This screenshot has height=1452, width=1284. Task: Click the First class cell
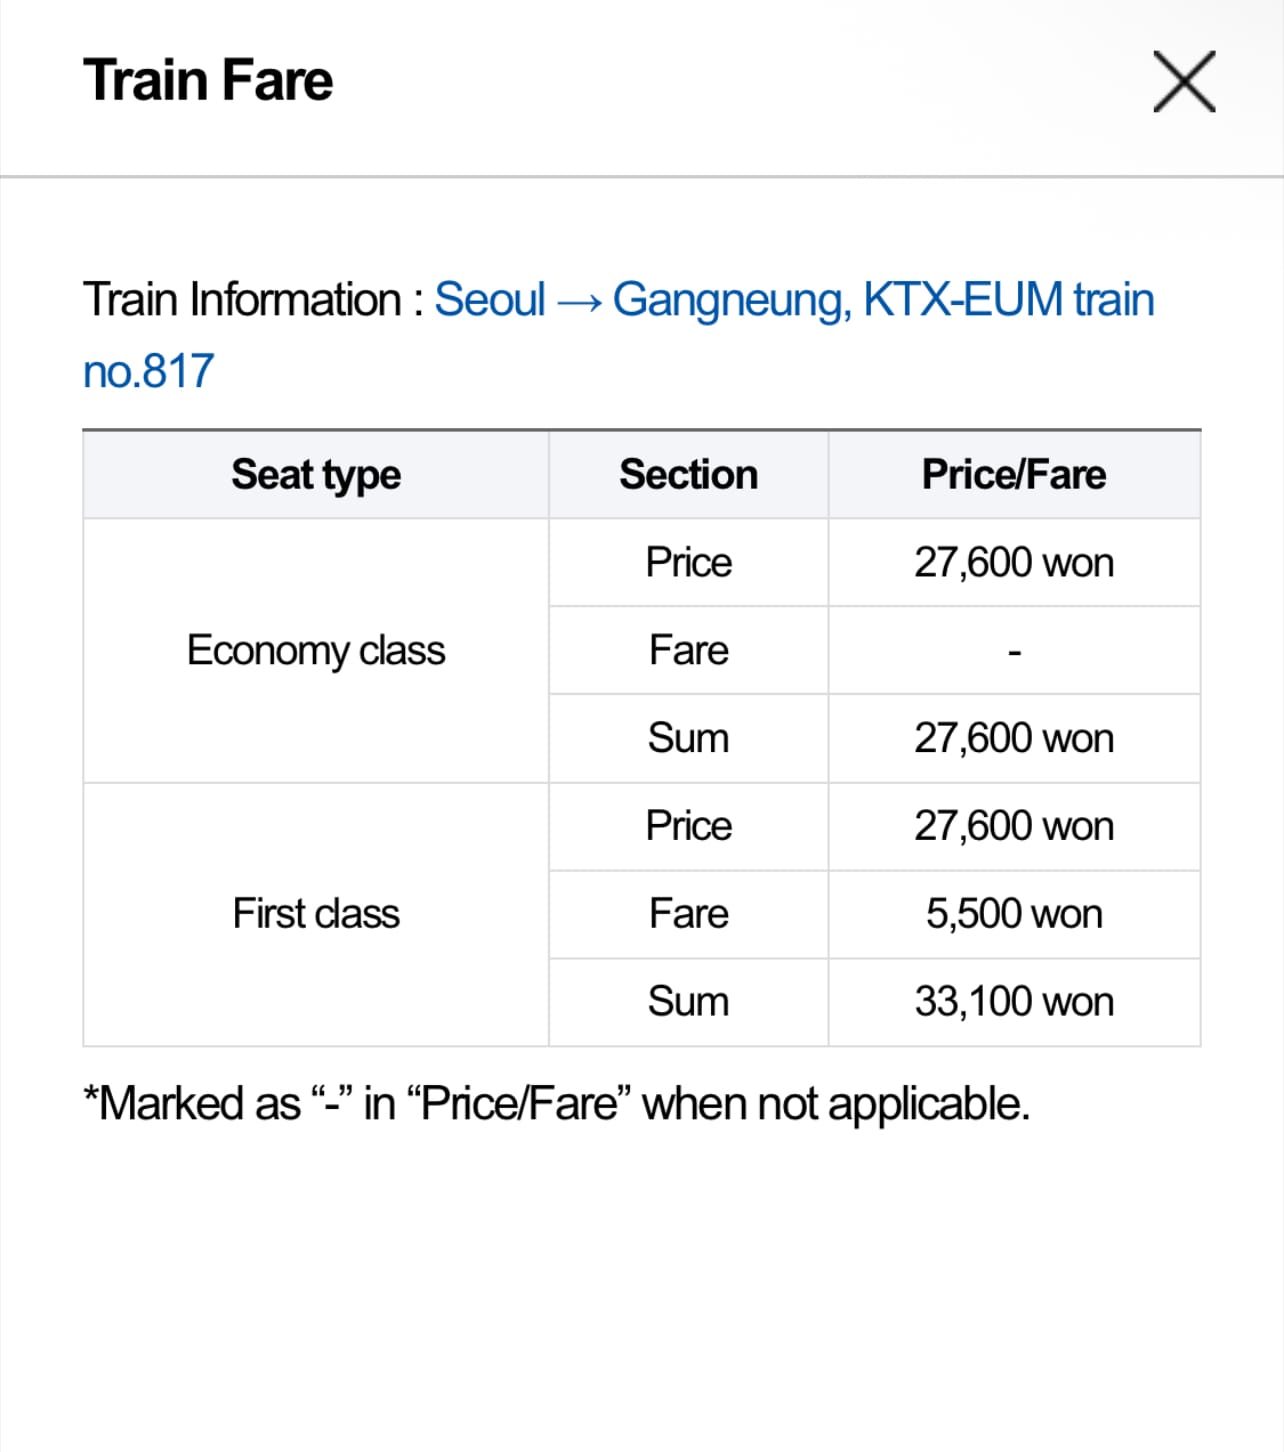tap(316, 913)
